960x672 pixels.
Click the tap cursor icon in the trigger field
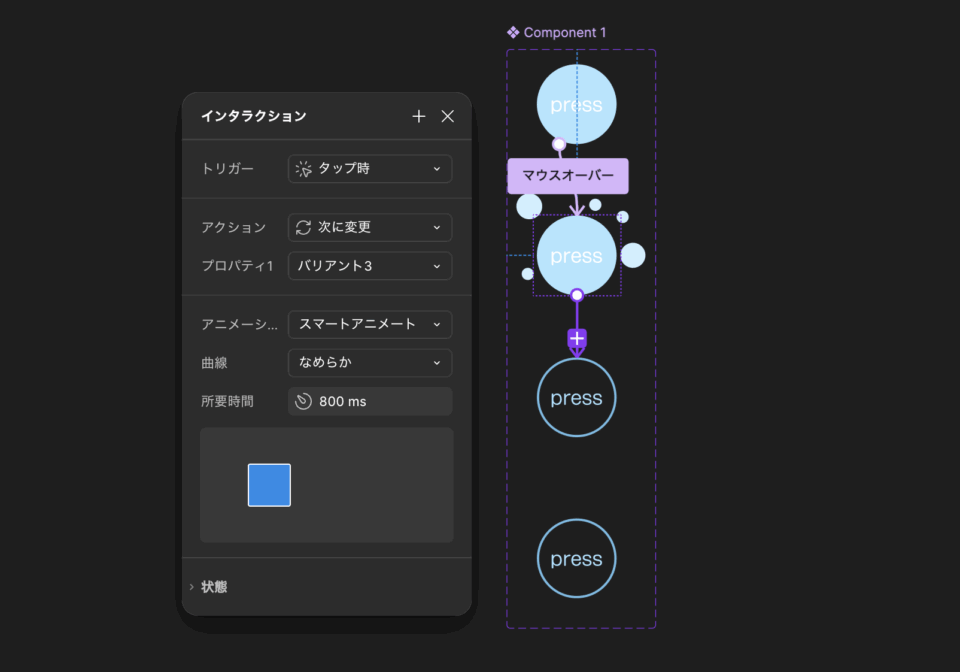(x=304, y=169)
